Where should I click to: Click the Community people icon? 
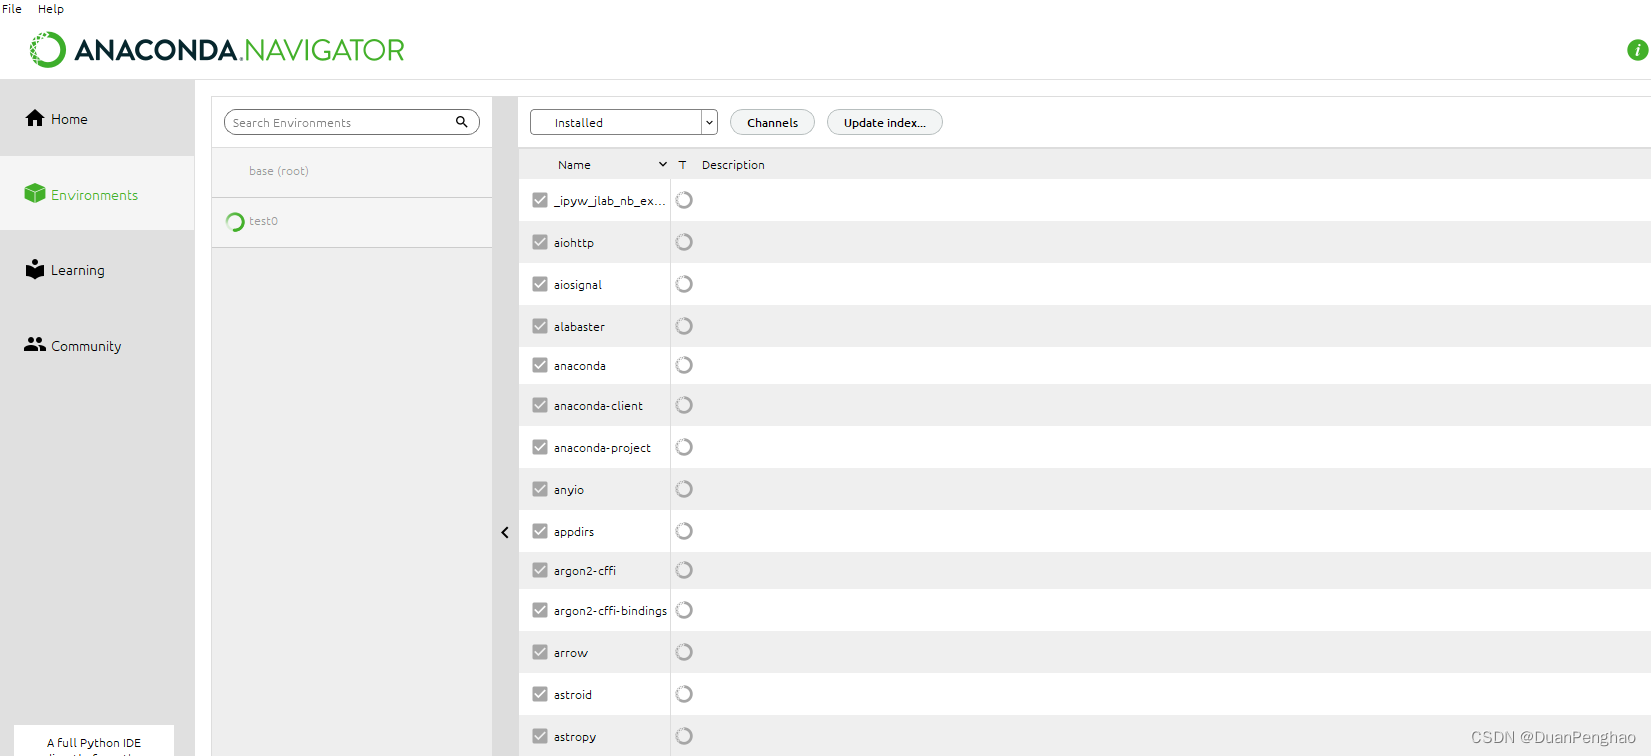click(x=35, y=344)
